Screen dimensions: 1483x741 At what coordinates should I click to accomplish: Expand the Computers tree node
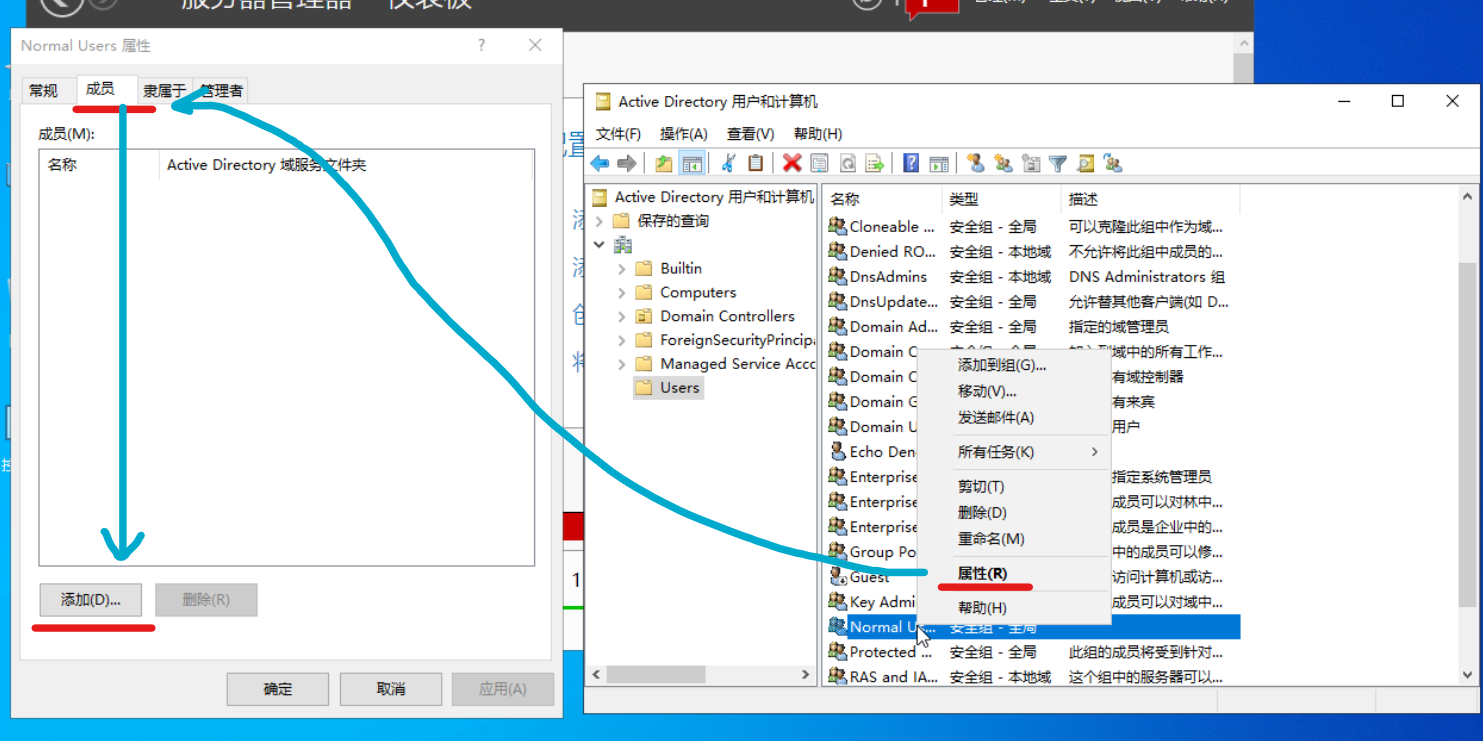[x=621, y=292]
